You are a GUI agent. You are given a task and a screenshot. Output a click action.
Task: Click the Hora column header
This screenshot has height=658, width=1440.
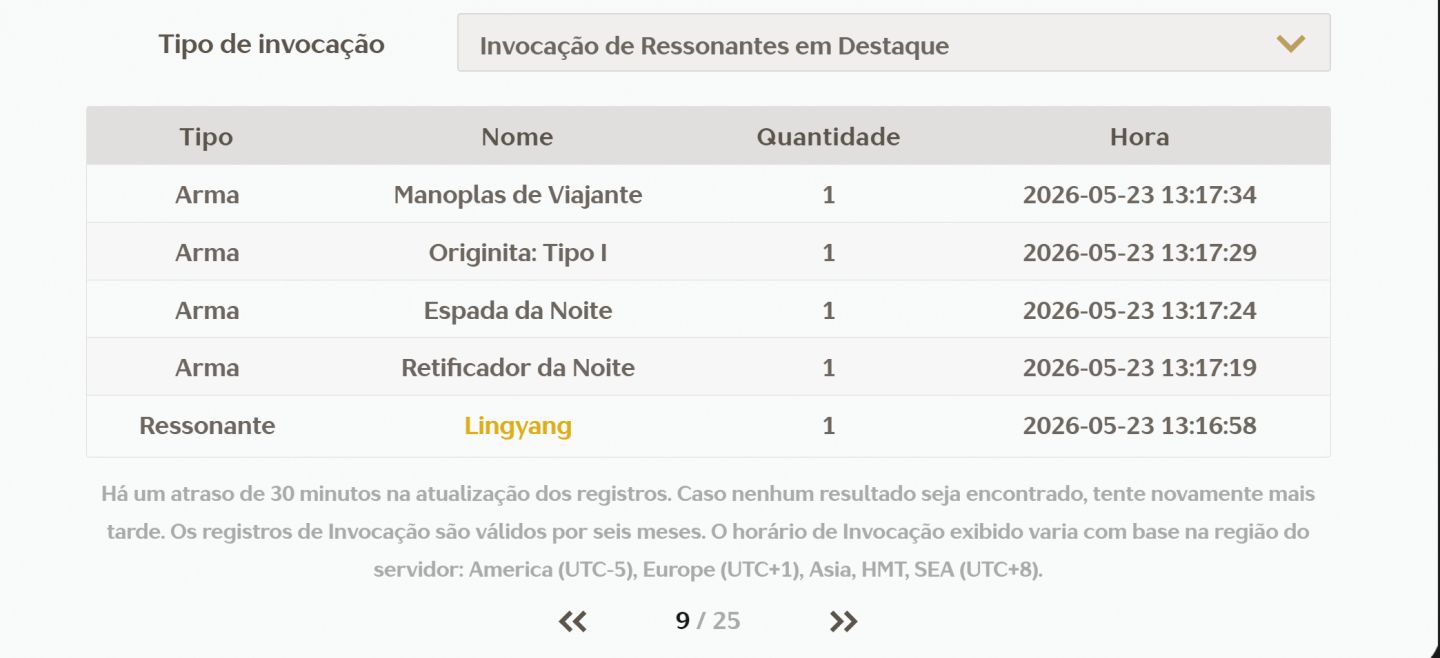pyautogui.click(x=1139, y=137)
